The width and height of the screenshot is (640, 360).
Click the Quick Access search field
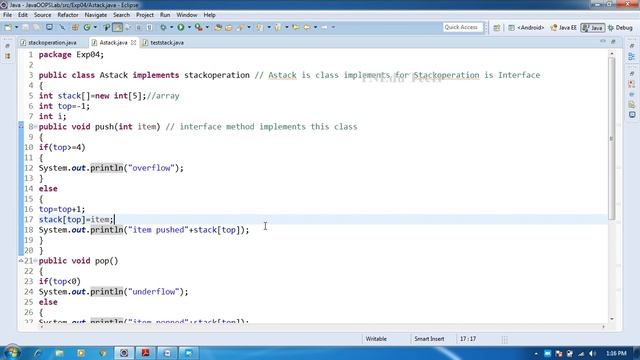[462, 27]
